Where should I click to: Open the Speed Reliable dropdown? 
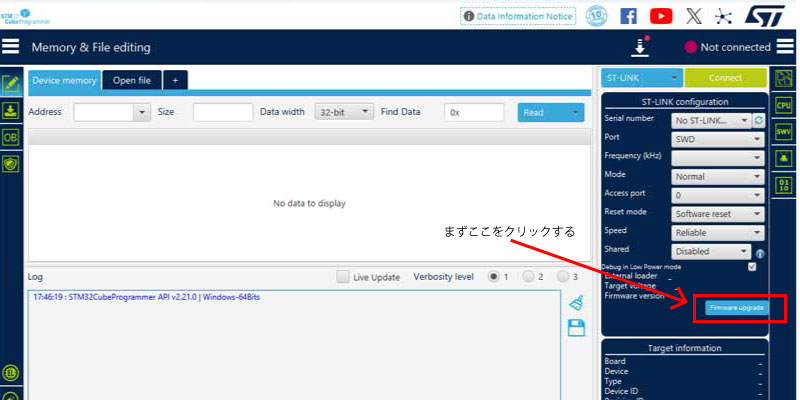[717, 233]
